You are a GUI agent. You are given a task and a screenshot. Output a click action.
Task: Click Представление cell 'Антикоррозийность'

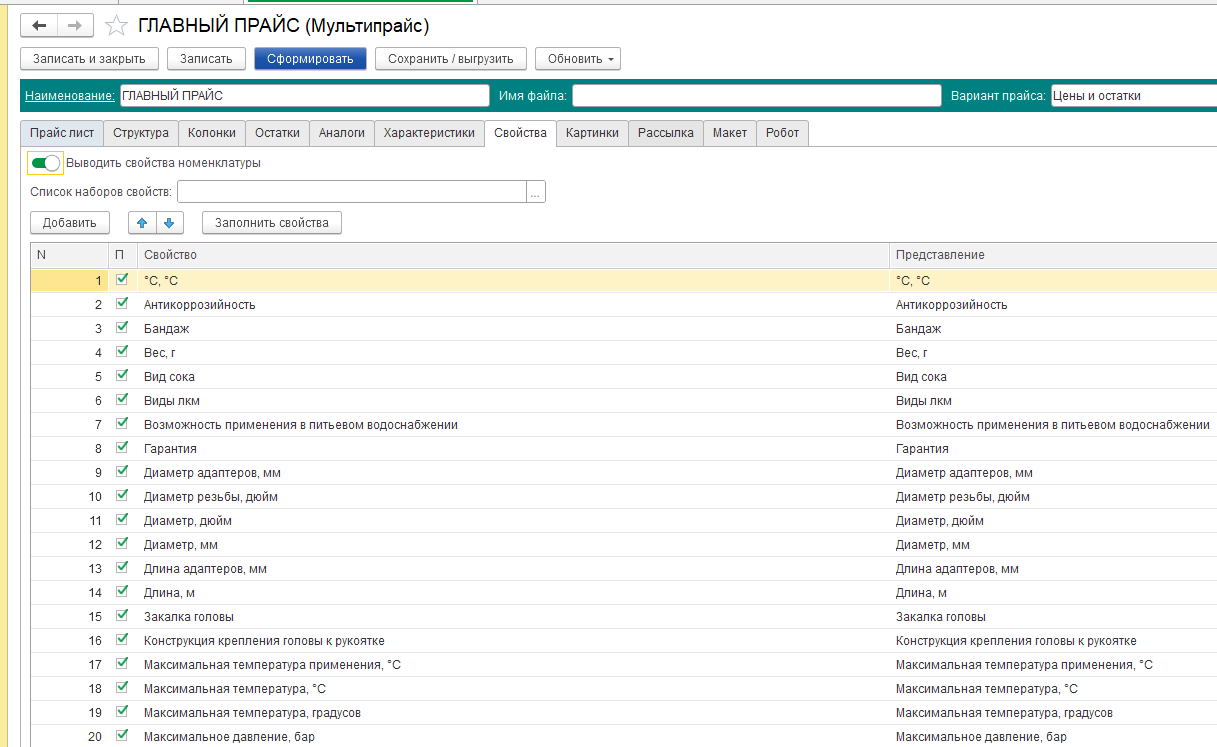pyautogui.click(x=1053, y=304)
